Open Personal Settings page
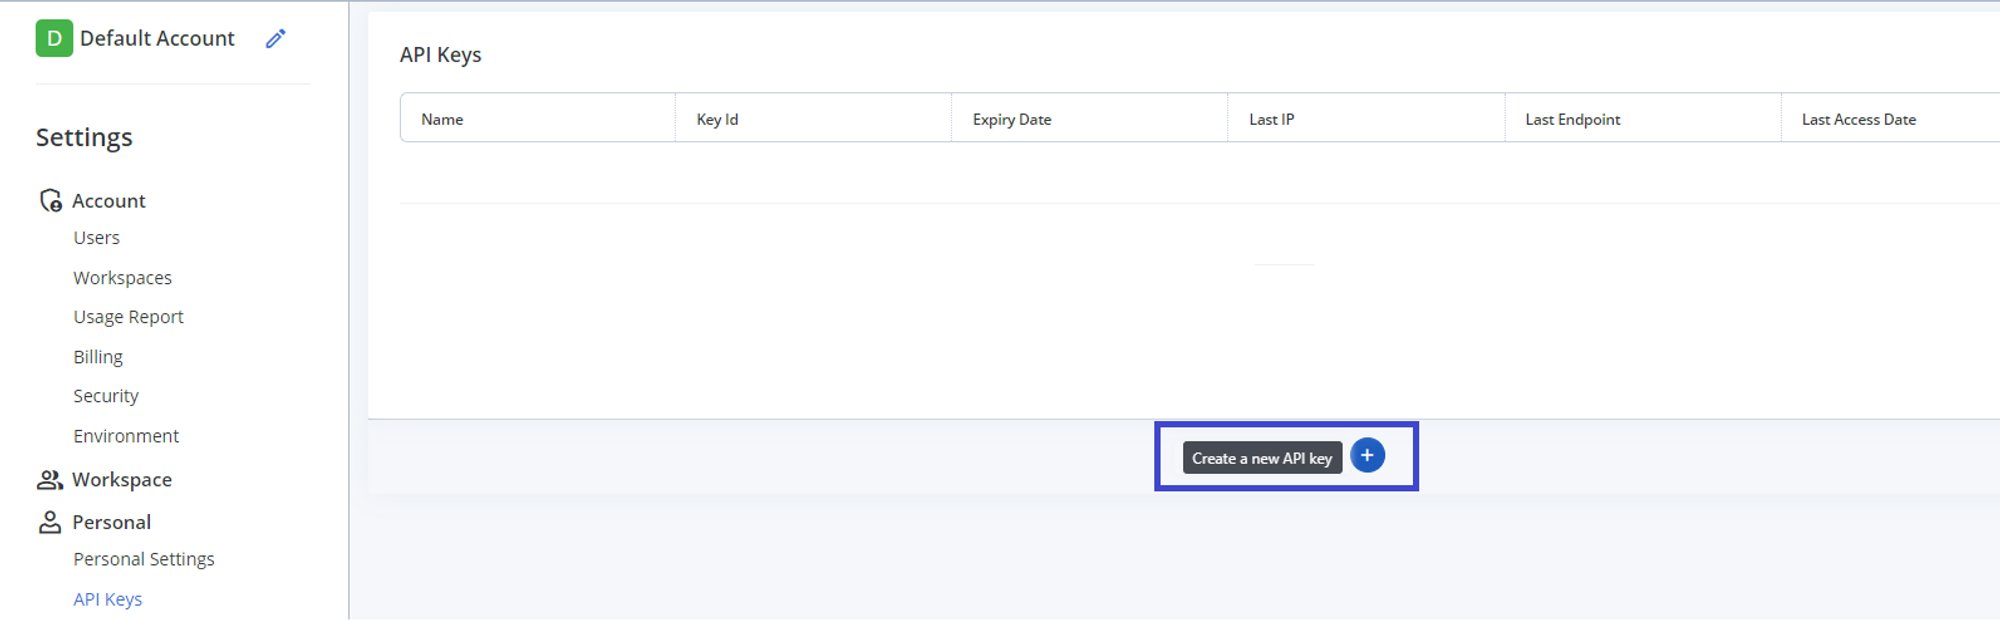The image size is (2000, 620). tap(143, 559)
